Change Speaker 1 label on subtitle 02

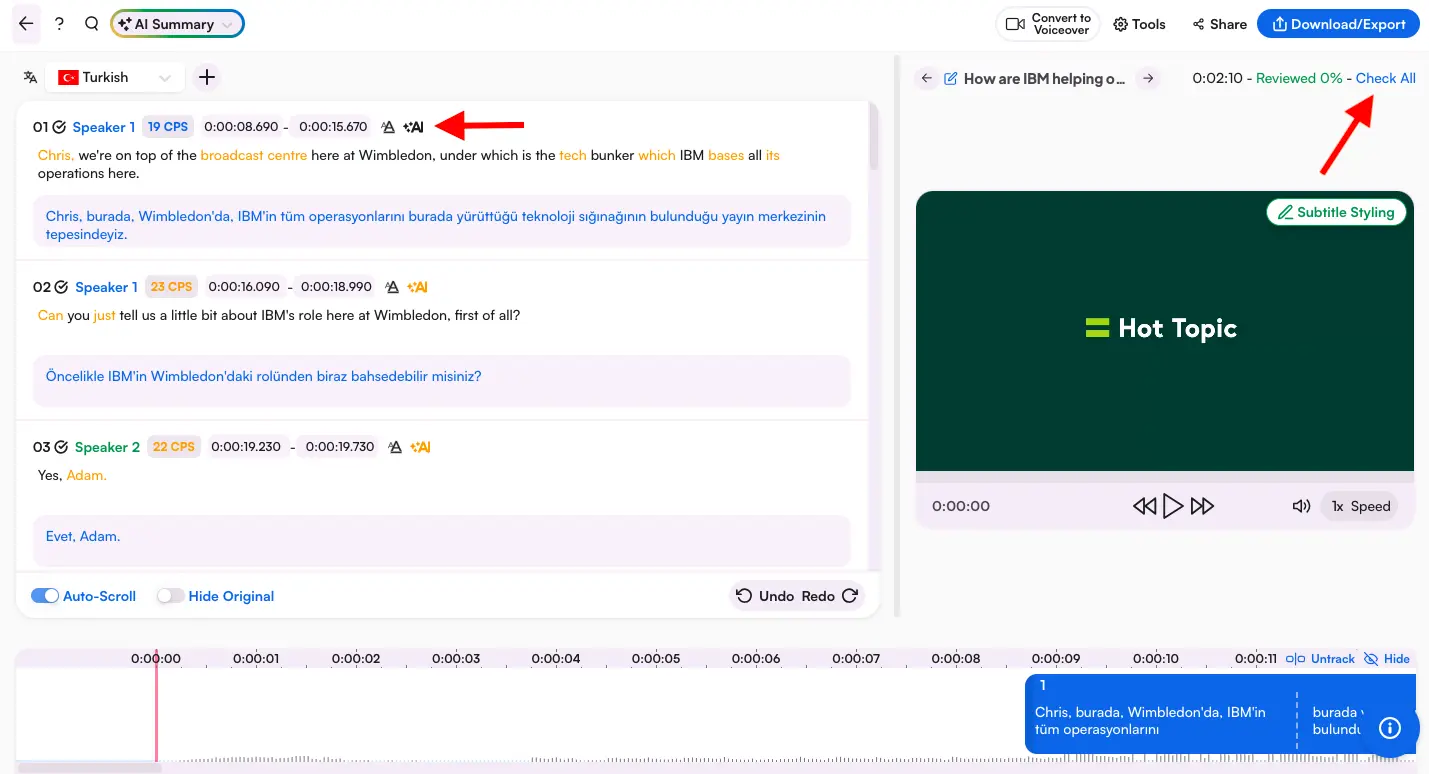pyautogui.click(x=106, y=287)
